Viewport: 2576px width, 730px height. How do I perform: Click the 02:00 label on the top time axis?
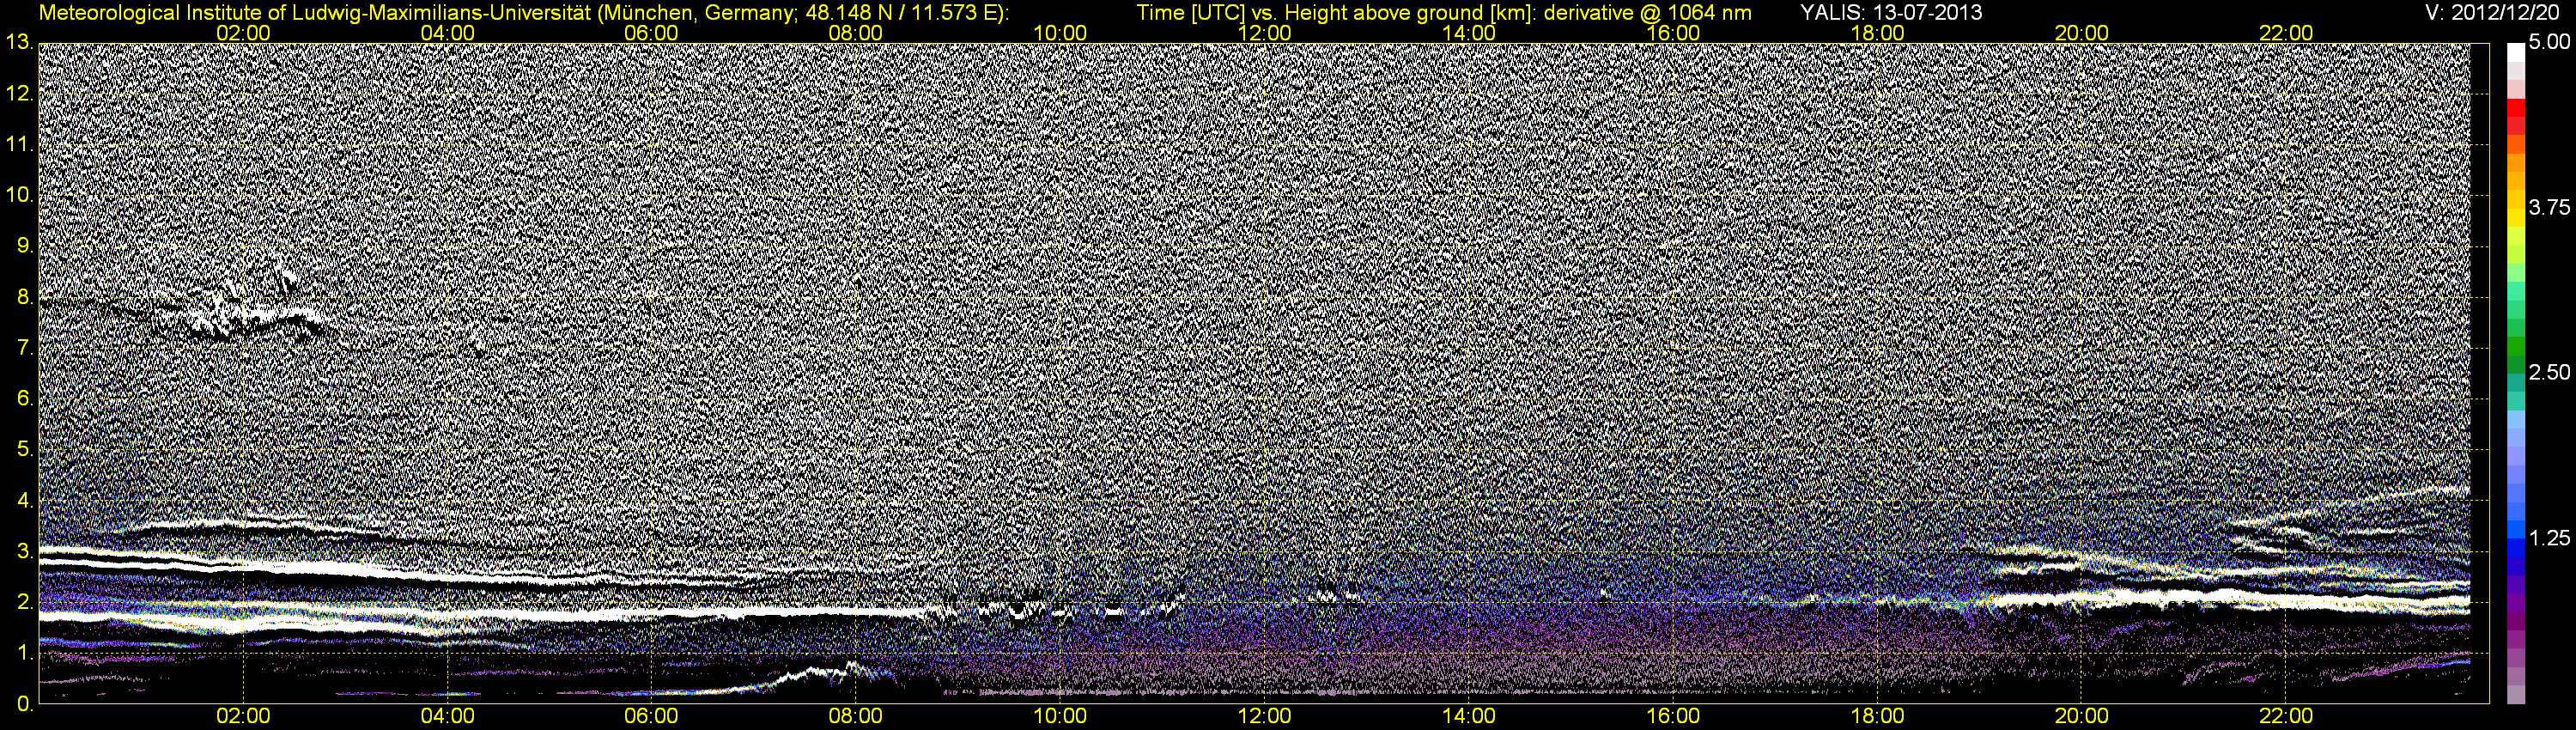pos(243,33)
